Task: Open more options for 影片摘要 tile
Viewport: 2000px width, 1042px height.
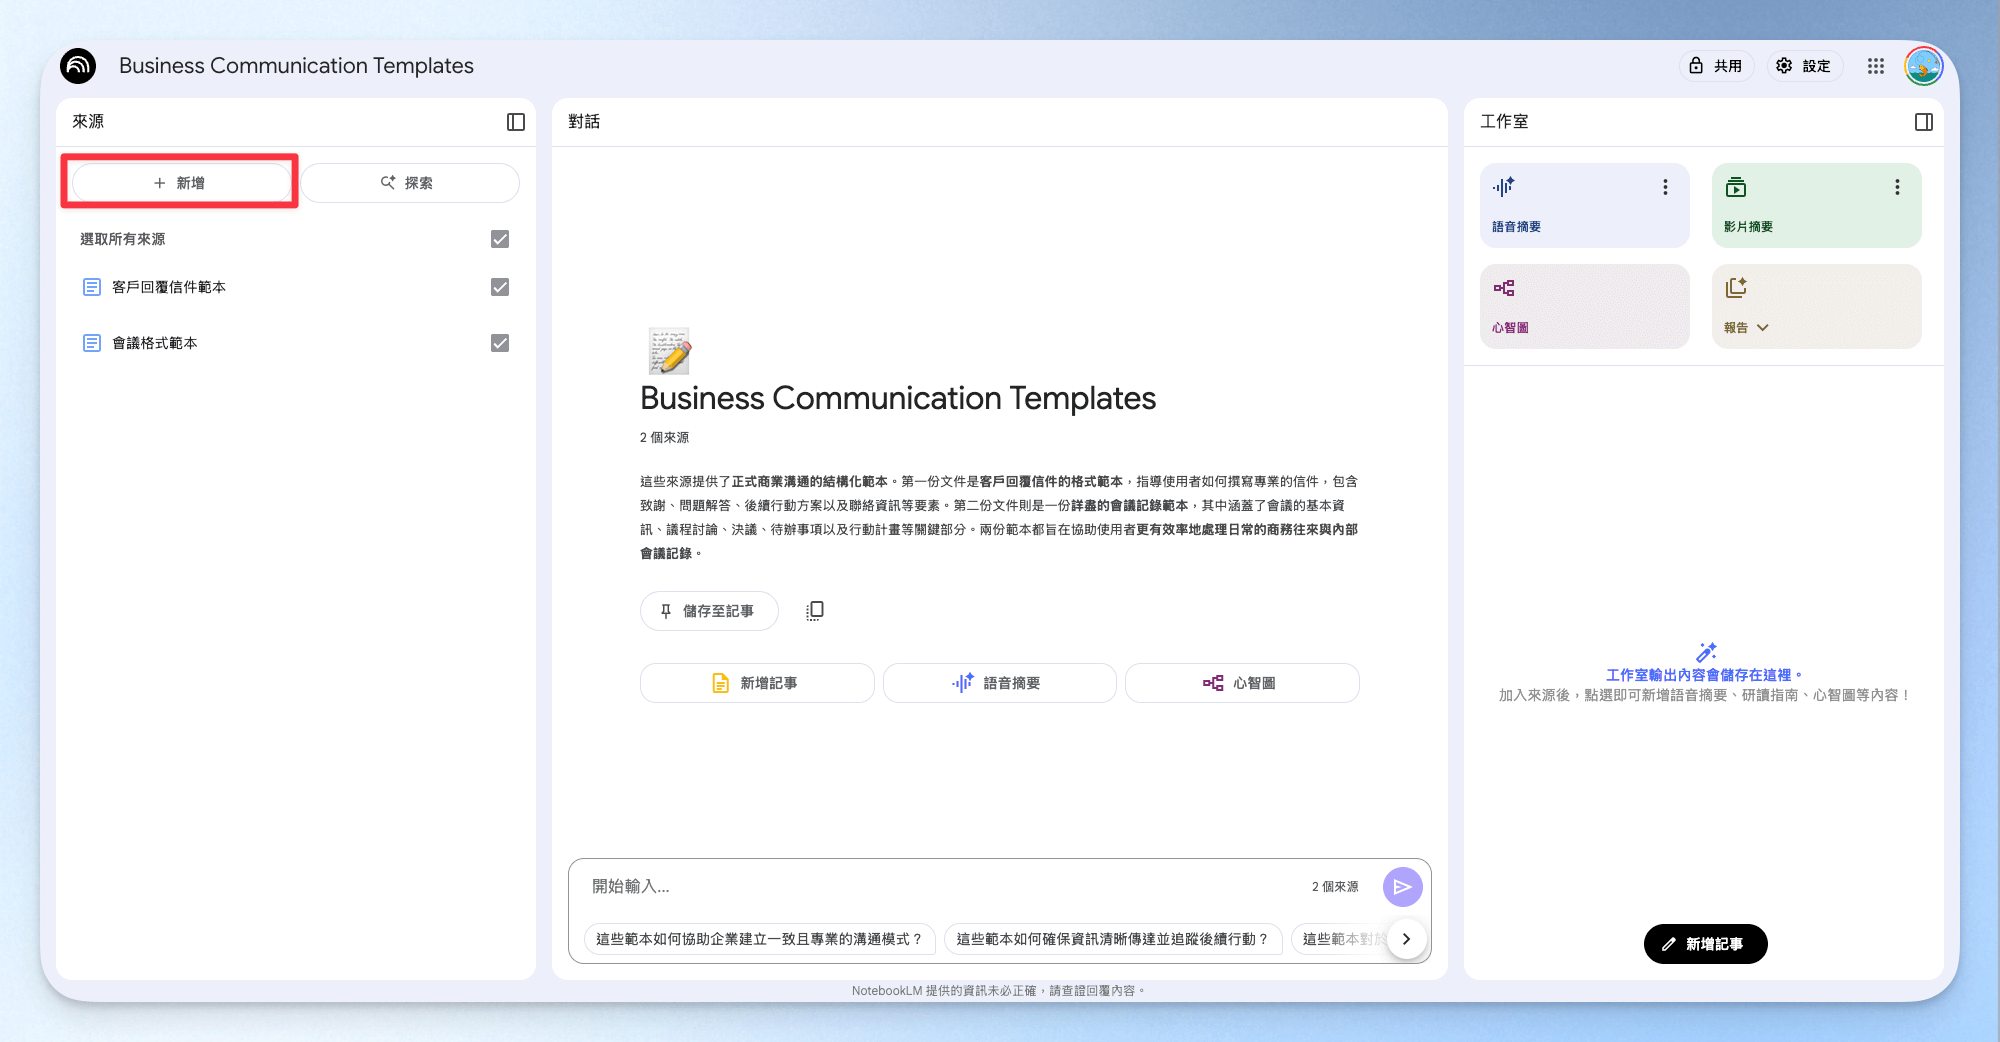Action: click(1897, 187)
